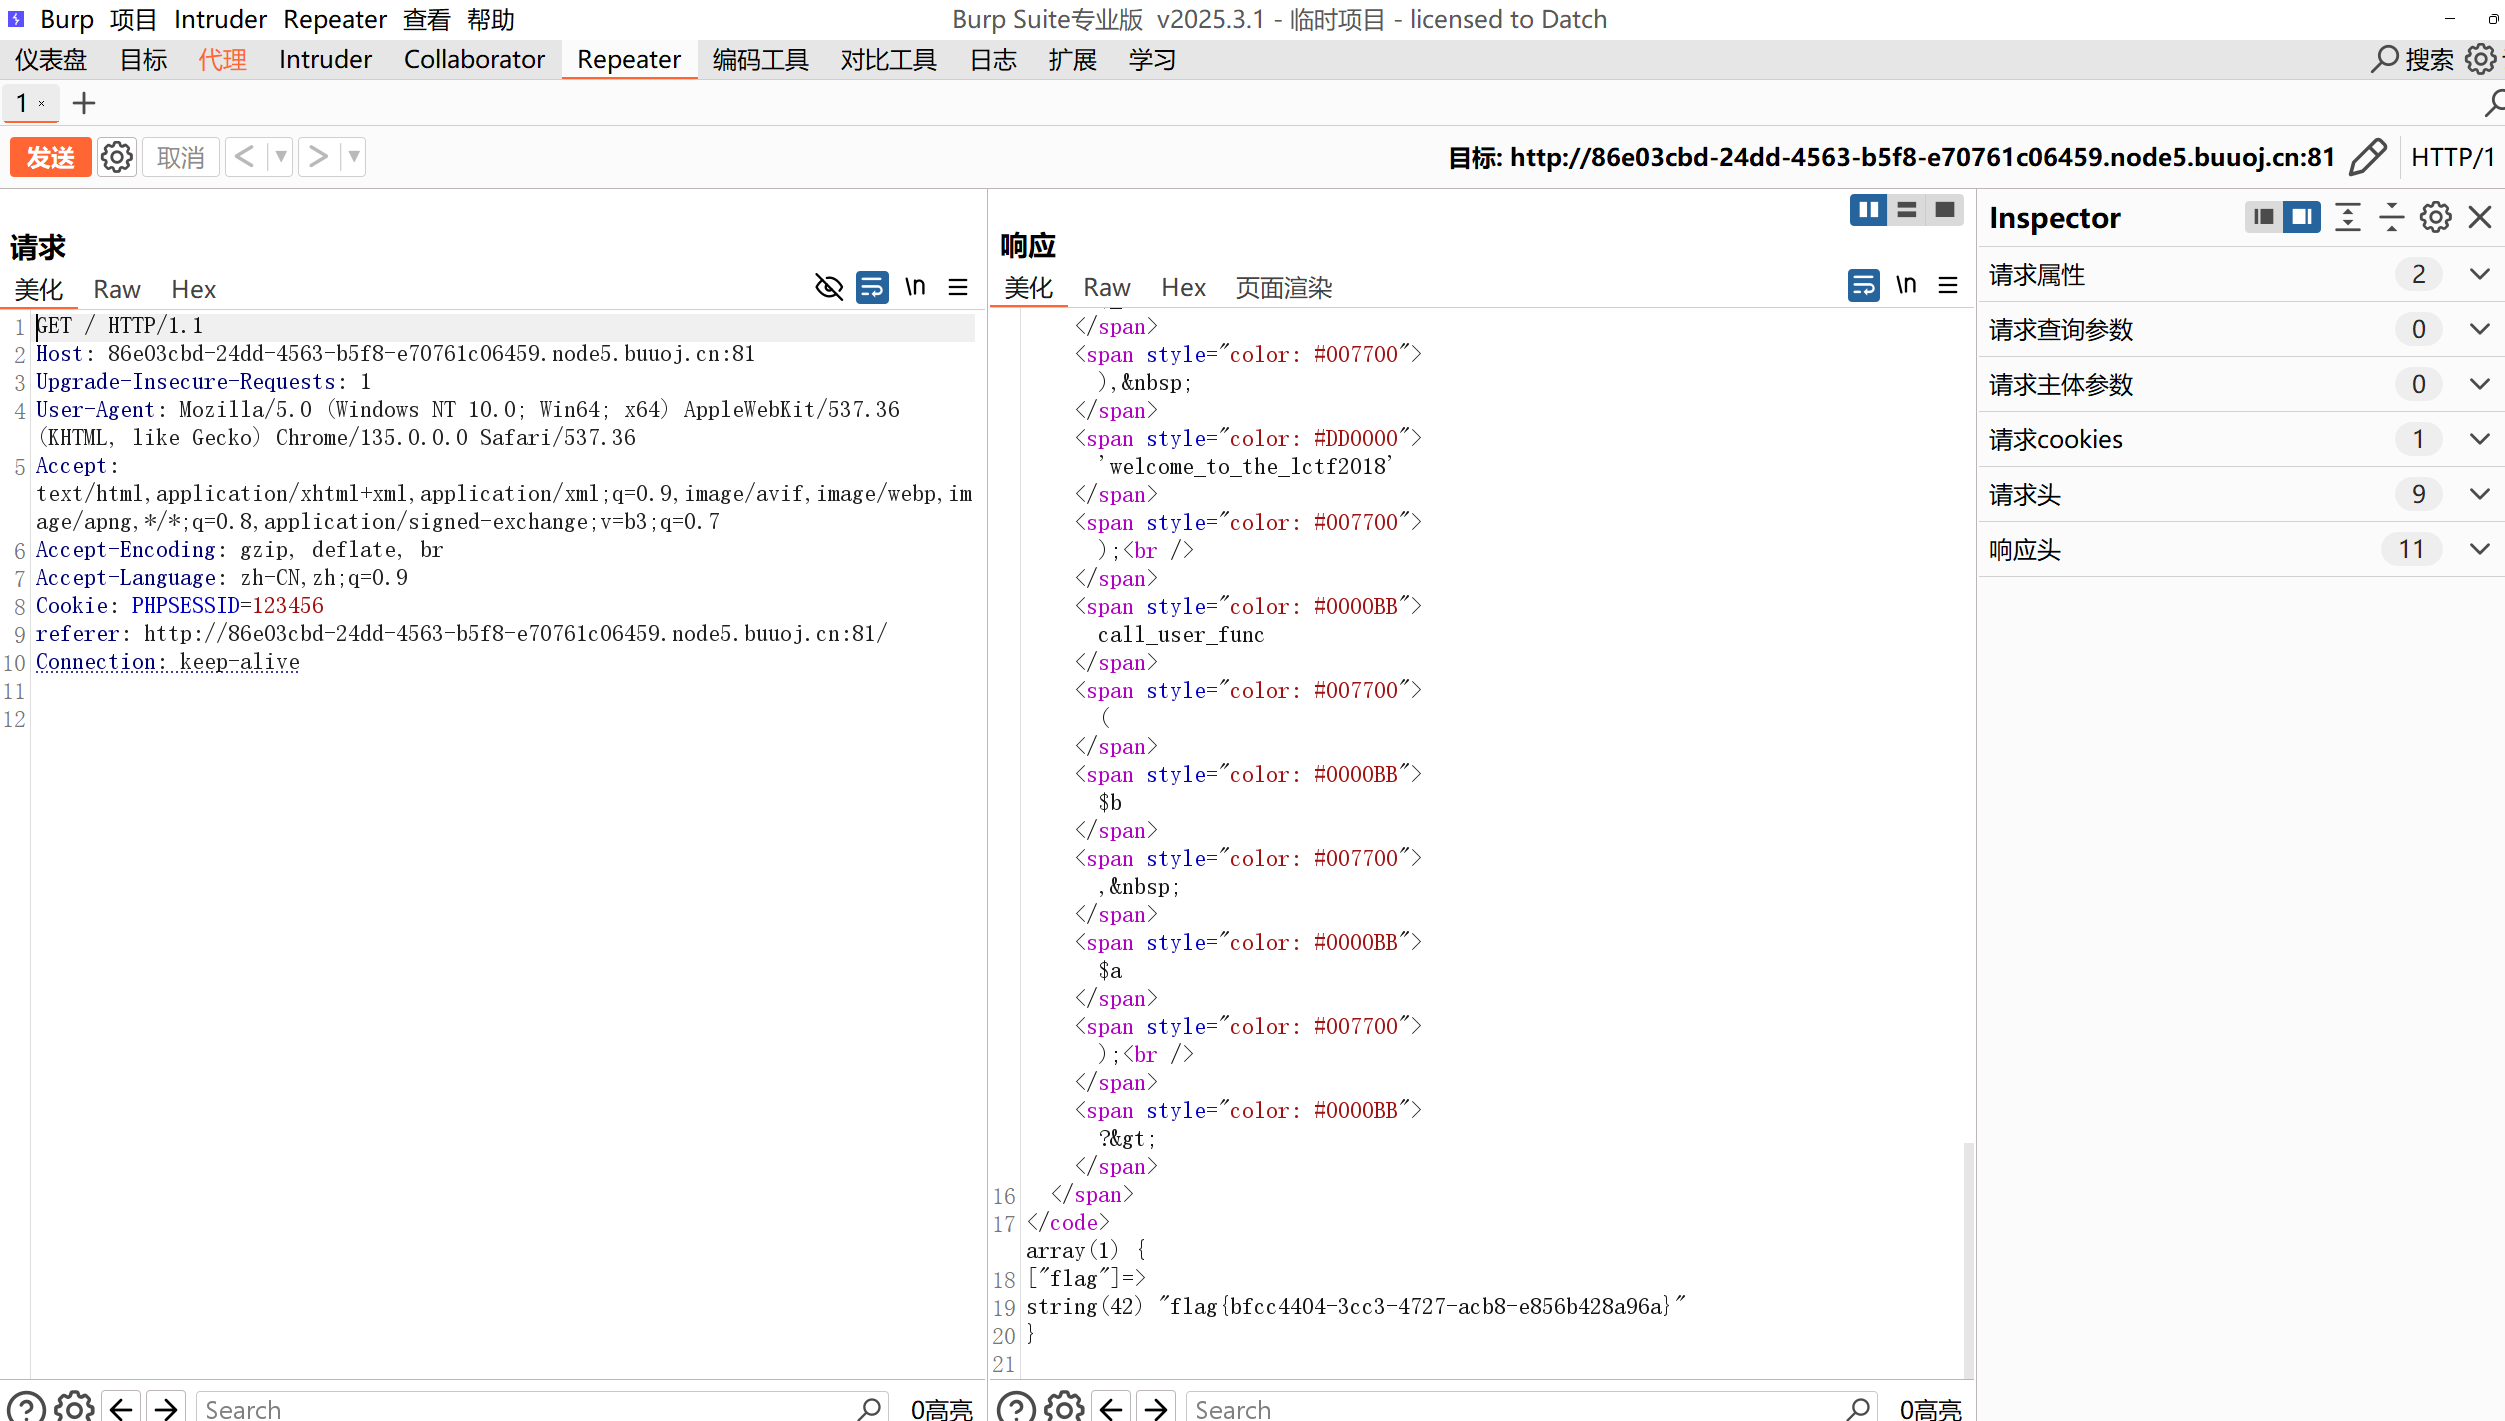Screen dimensions: 2505x1421
Task: Expand the 响应头 Inspector section
Action: pyautogui.click(x=2480, y=549)
